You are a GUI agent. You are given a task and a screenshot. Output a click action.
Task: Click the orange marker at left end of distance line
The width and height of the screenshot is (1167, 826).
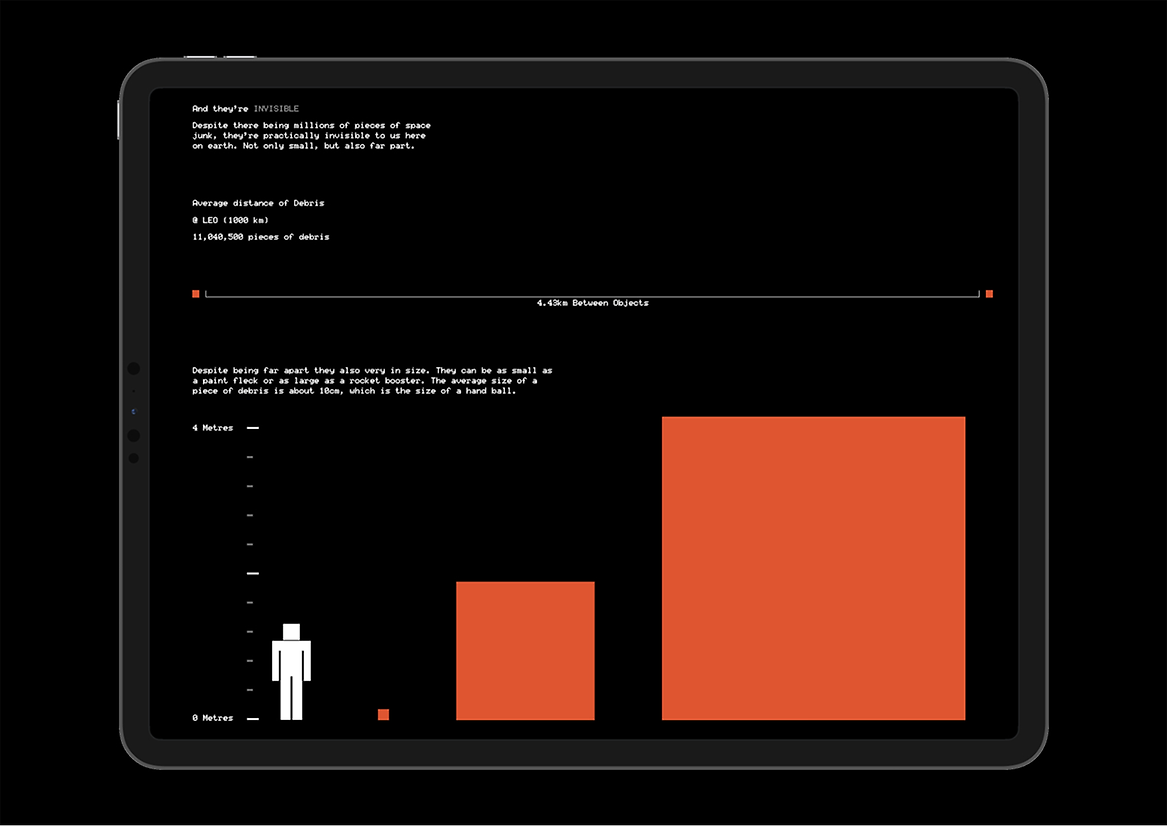[196, 294]
